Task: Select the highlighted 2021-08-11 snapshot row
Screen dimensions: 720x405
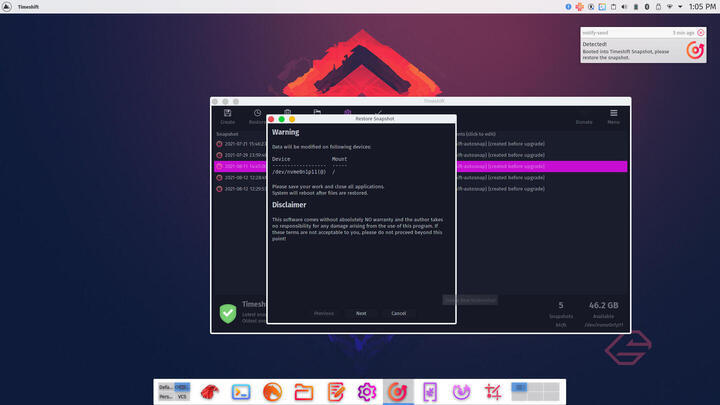Action: [x=420, y=166]
